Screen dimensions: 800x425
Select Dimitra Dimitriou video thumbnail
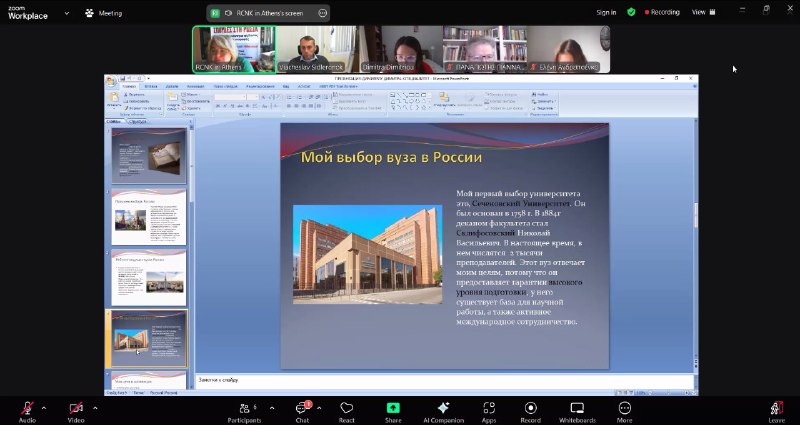pos(401,49)
